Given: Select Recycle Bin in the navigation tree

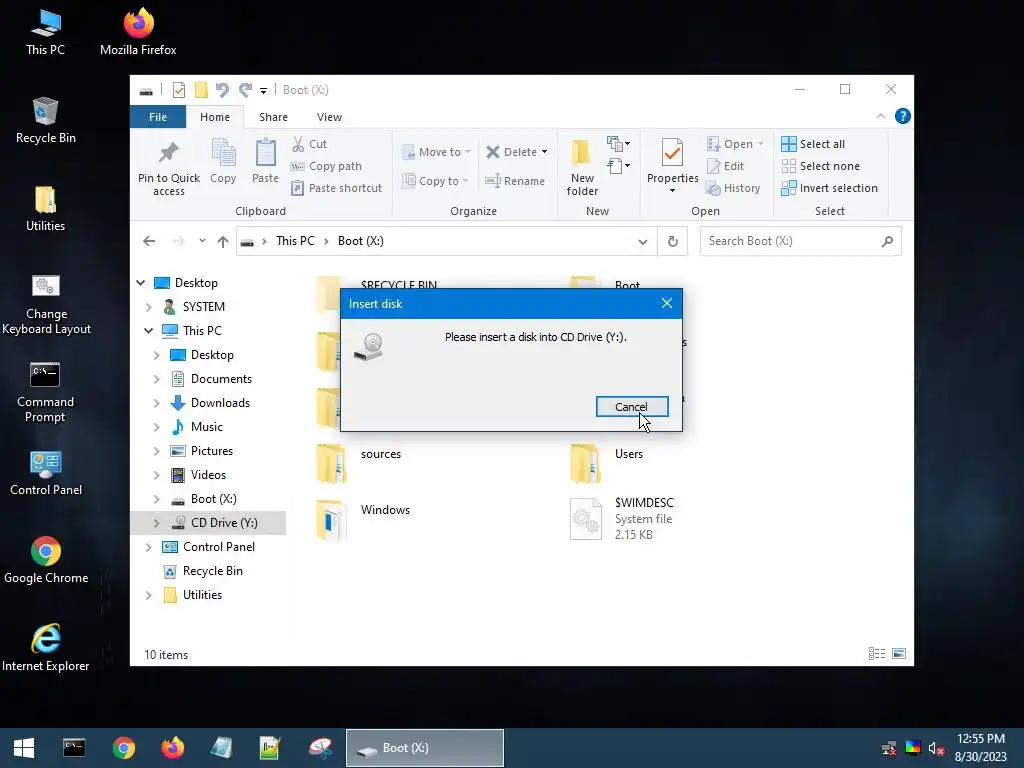Looking at the screenshot, I should click(x=212, y=571).
